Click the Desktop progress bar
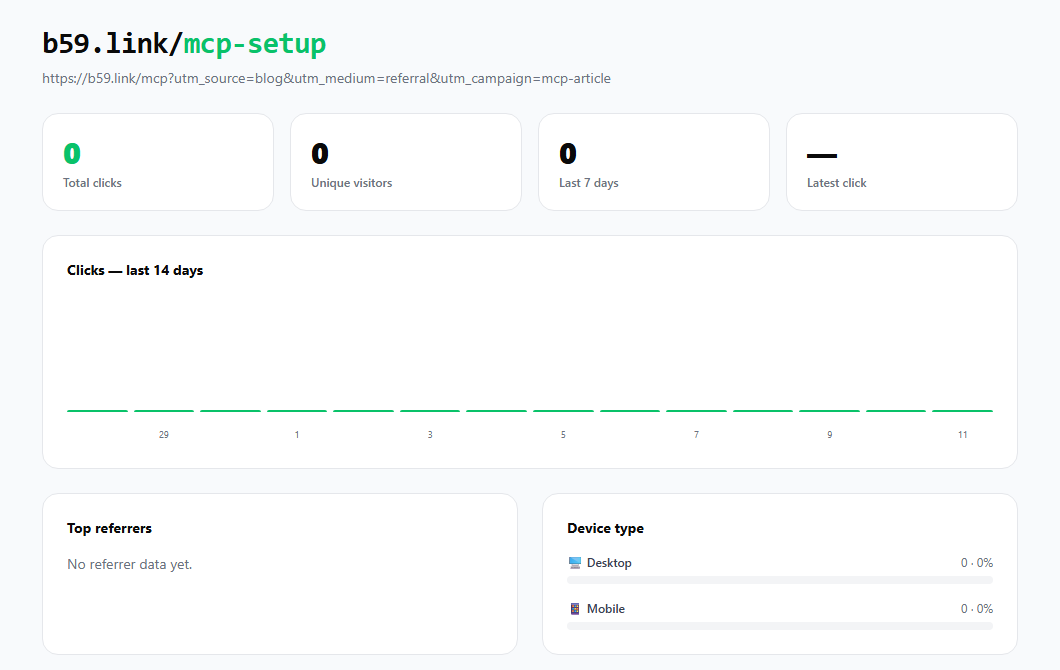1060x670 pixels. point(780,580)
